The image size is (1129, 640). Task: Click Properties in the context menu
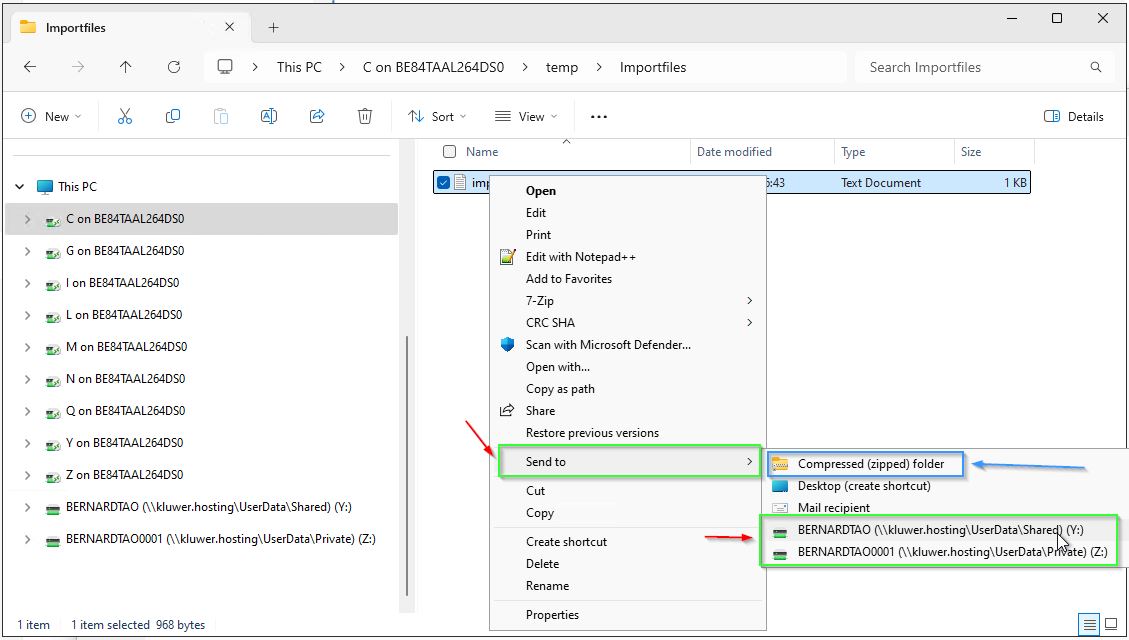552,615
